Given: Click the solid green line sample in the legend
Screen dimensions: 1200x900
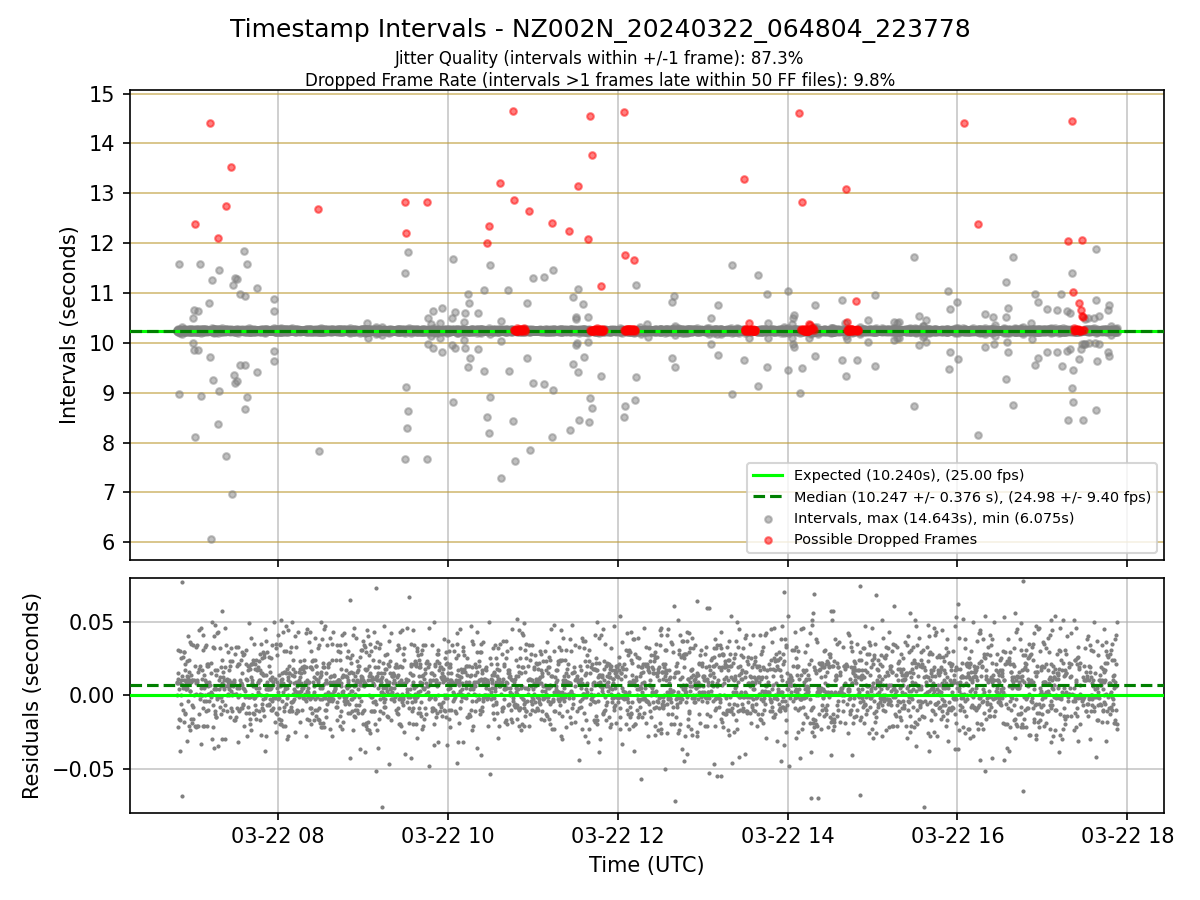Looking at the screenshot, I should pyautogui.click(x=767, y=476).
